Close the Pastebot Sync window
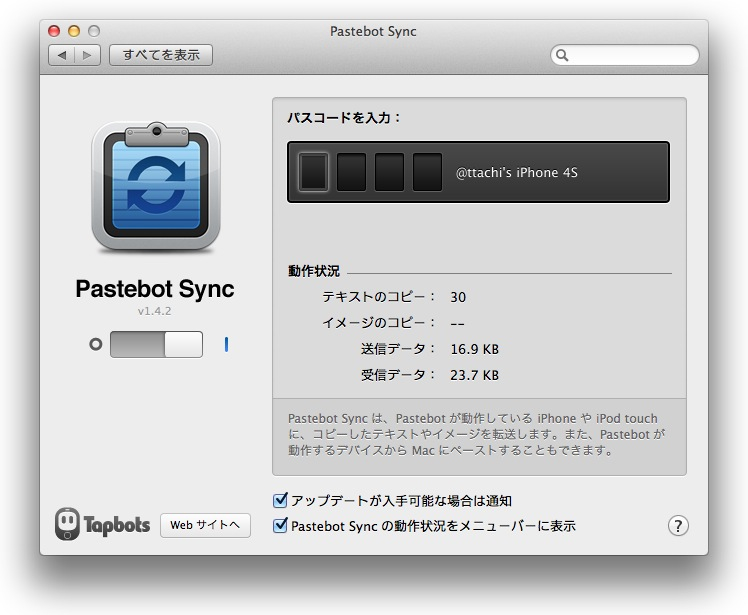This screenshot has height=615, width=748. pos(54,31)
